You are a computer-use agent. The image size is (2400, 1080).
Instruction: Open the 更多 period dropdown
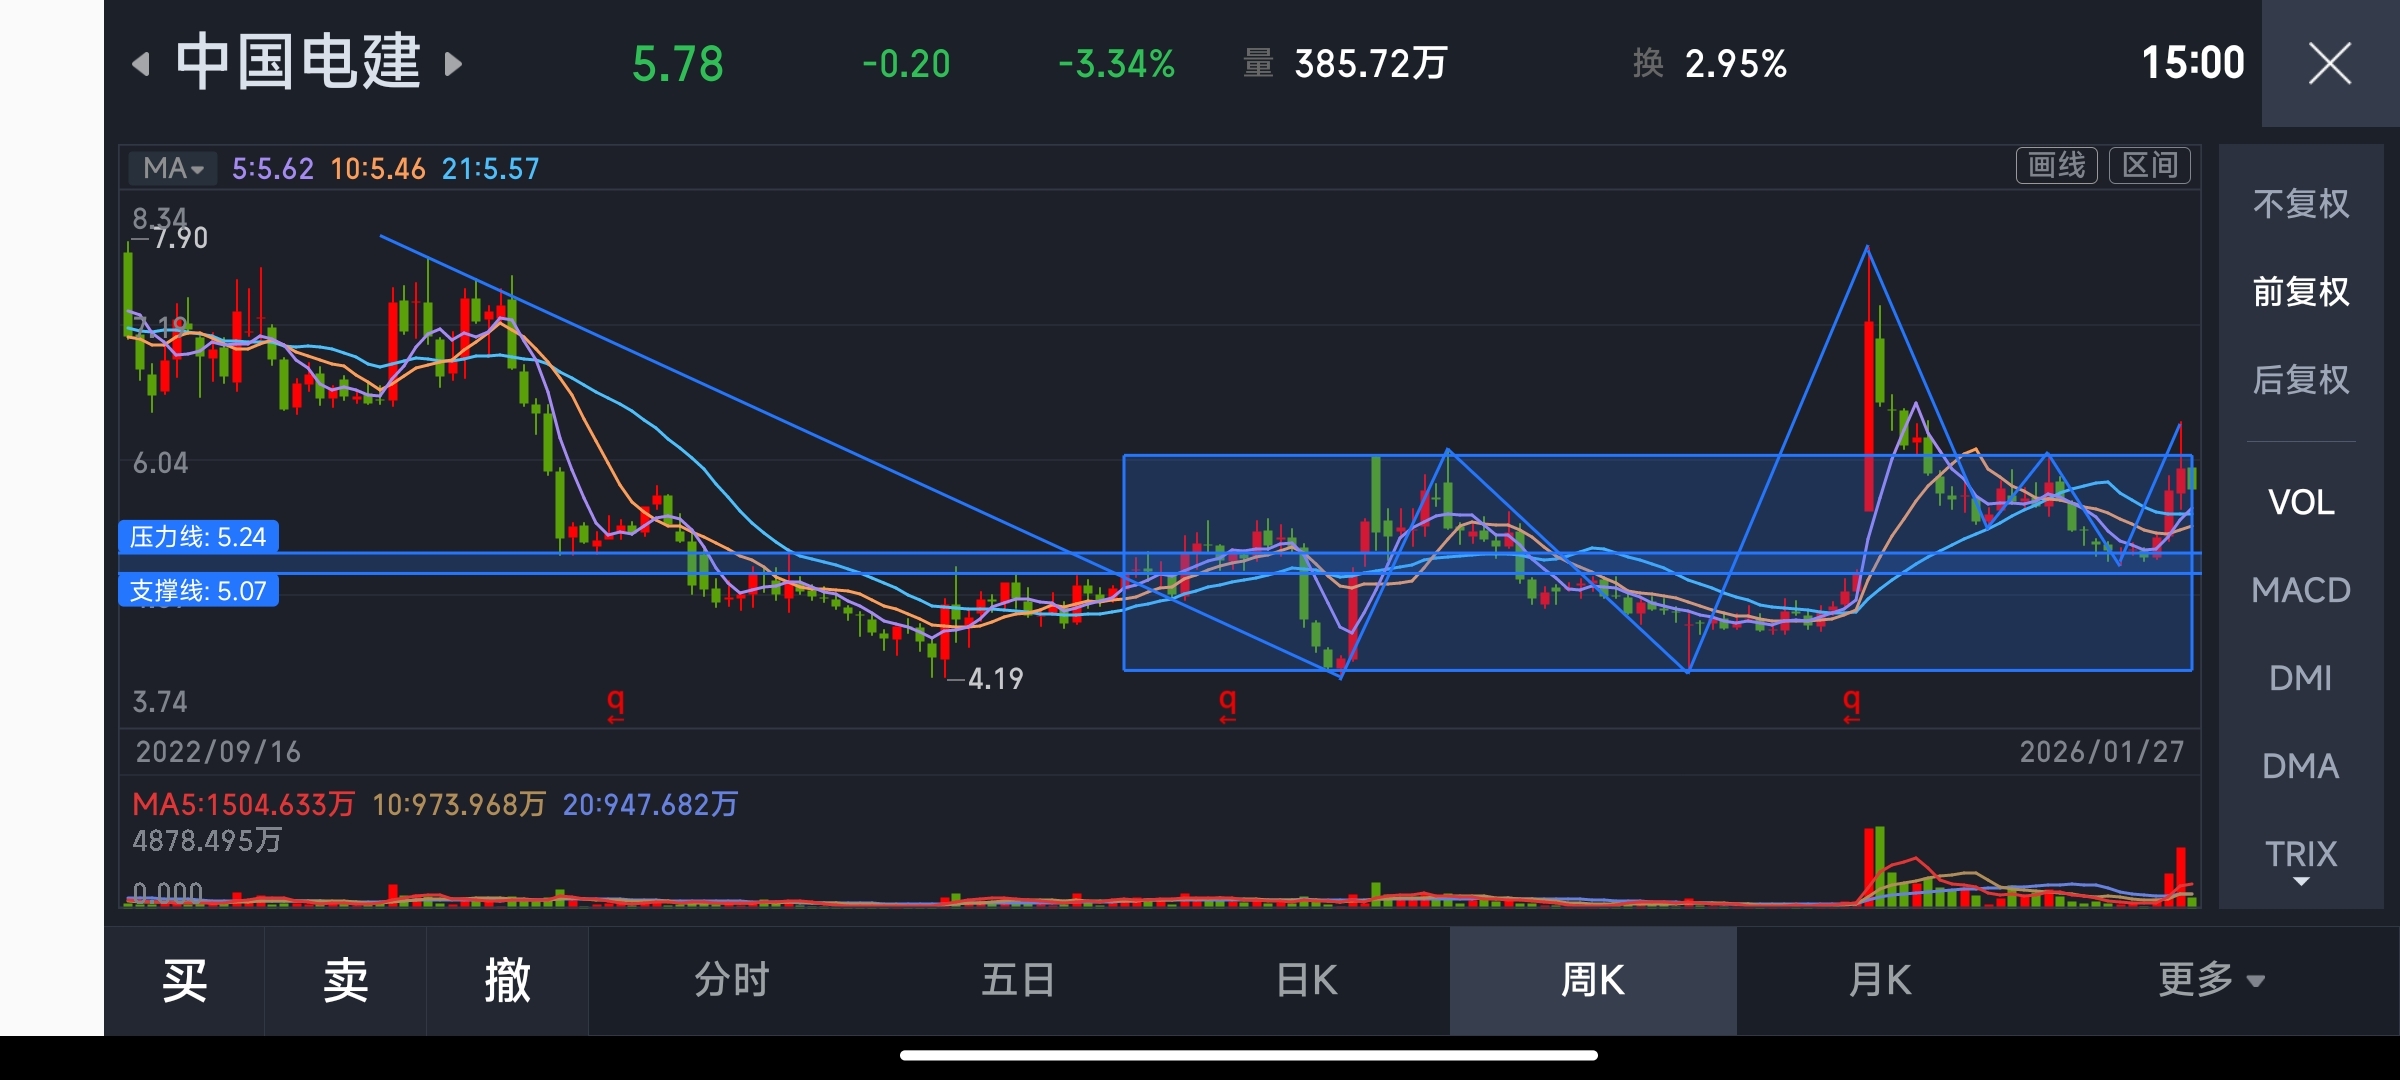[2210, 980]
